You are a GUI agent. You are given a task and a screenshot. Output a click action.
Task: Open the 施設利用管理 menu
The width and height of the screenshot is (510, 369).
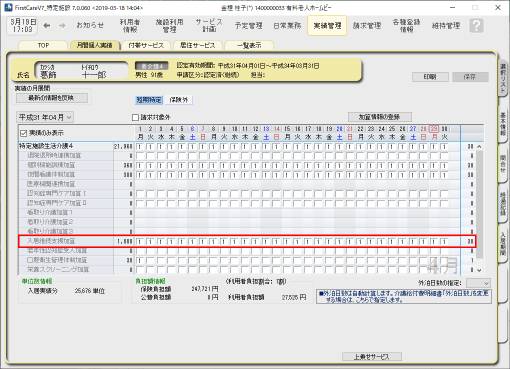pos(170,25)
